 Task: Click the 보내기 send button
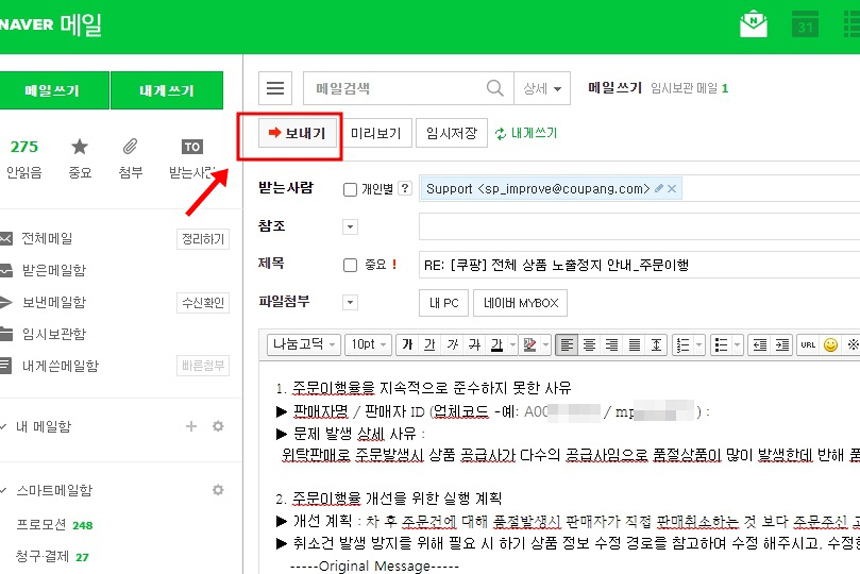(x=298, y=133)
